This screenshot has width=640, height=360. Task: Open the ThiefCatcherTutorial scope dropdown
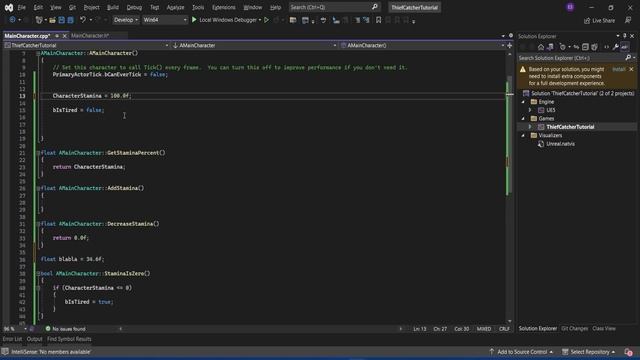[86, 46]
